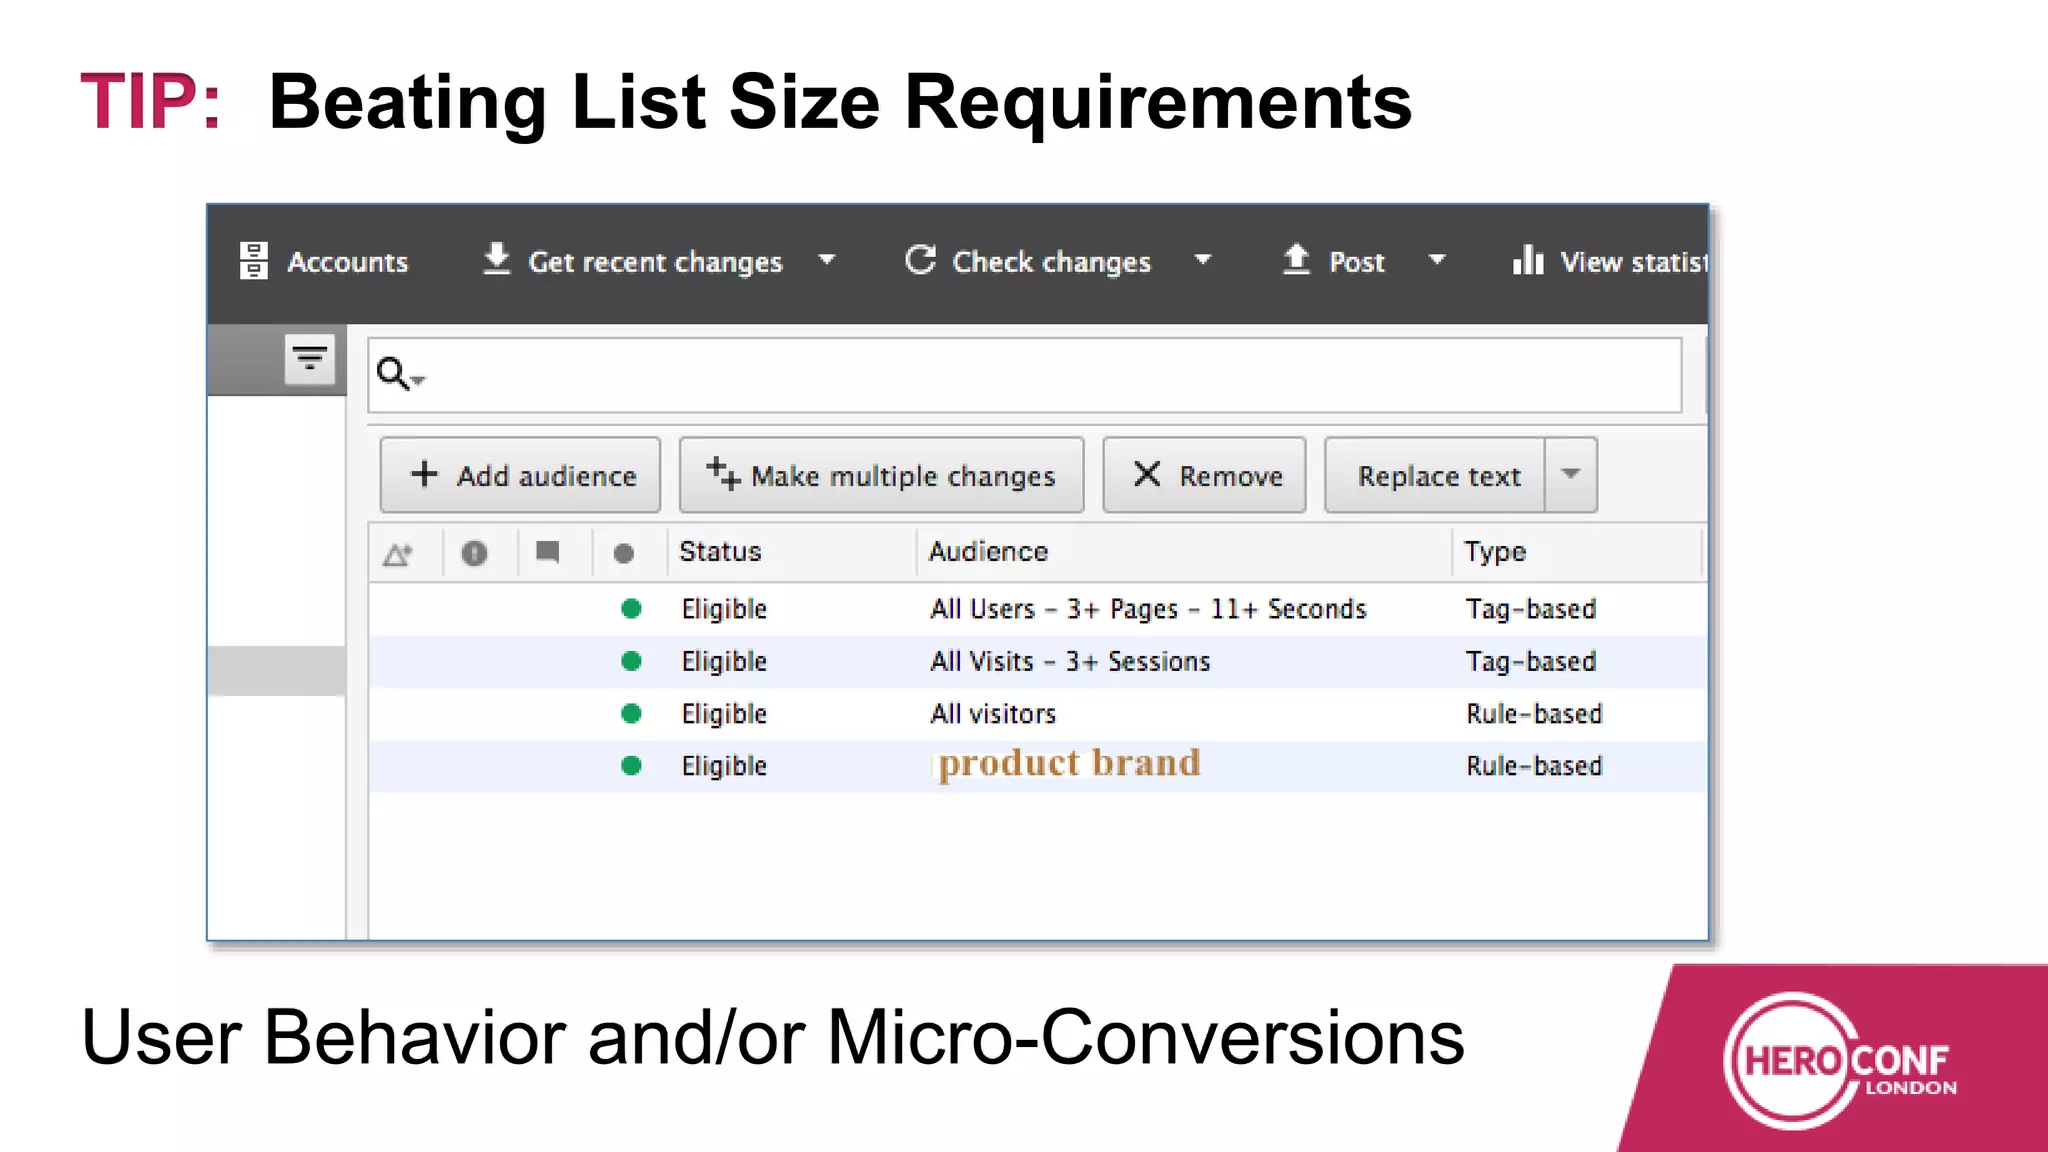Focus the search input field

(x=1025, y=375)
